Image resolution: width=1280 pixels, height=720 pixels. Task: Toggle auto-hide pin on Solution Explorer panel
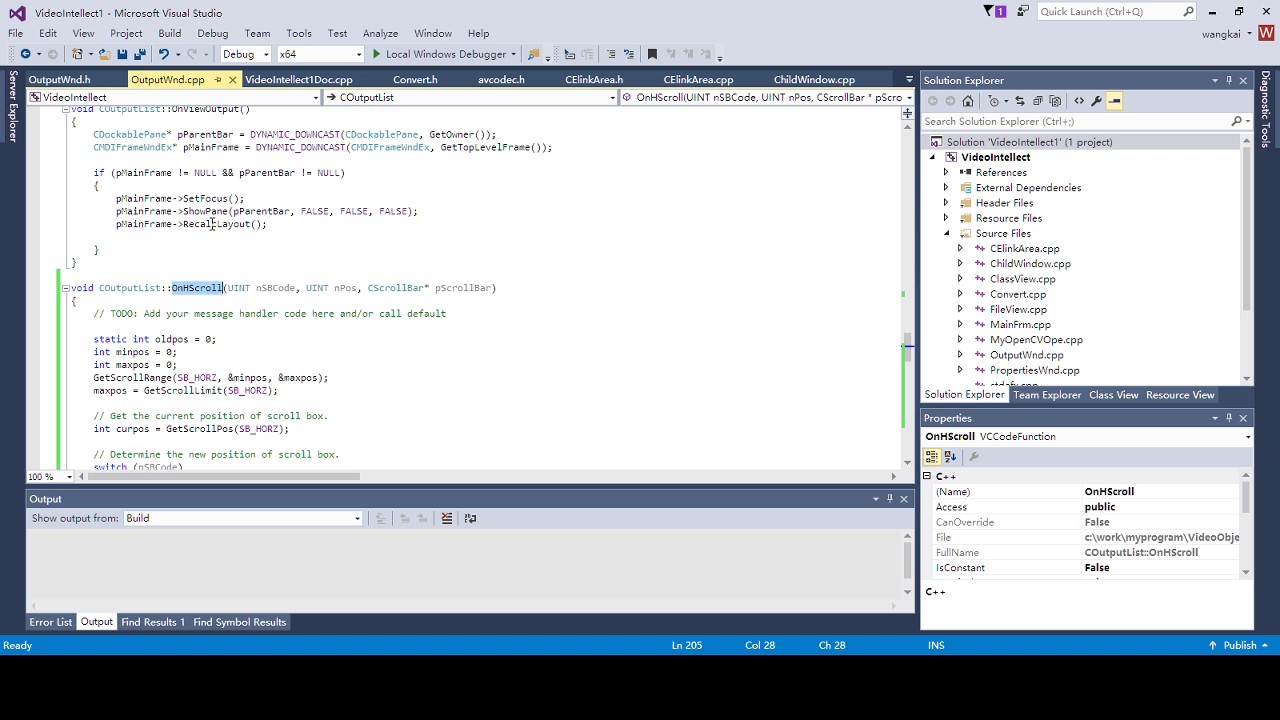coord(1229,80)
